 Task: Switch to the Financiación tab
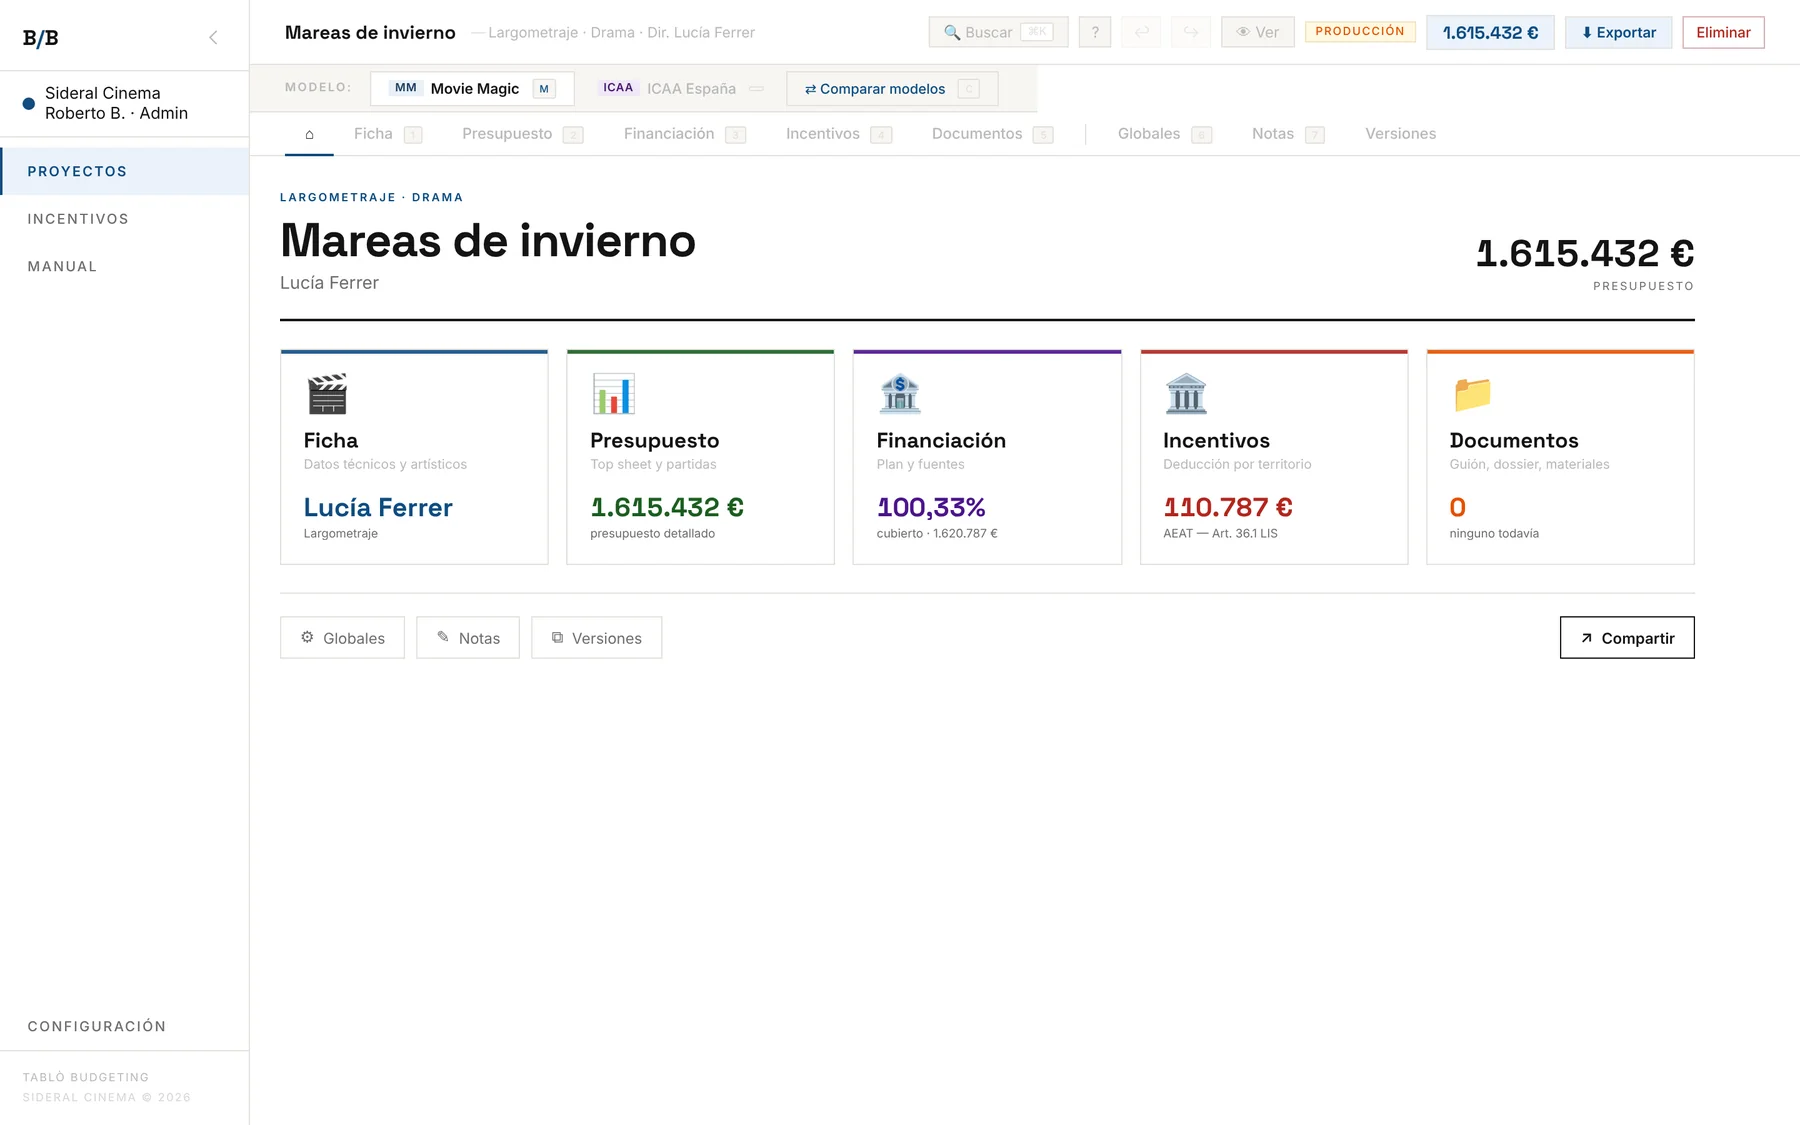[684, 134]
